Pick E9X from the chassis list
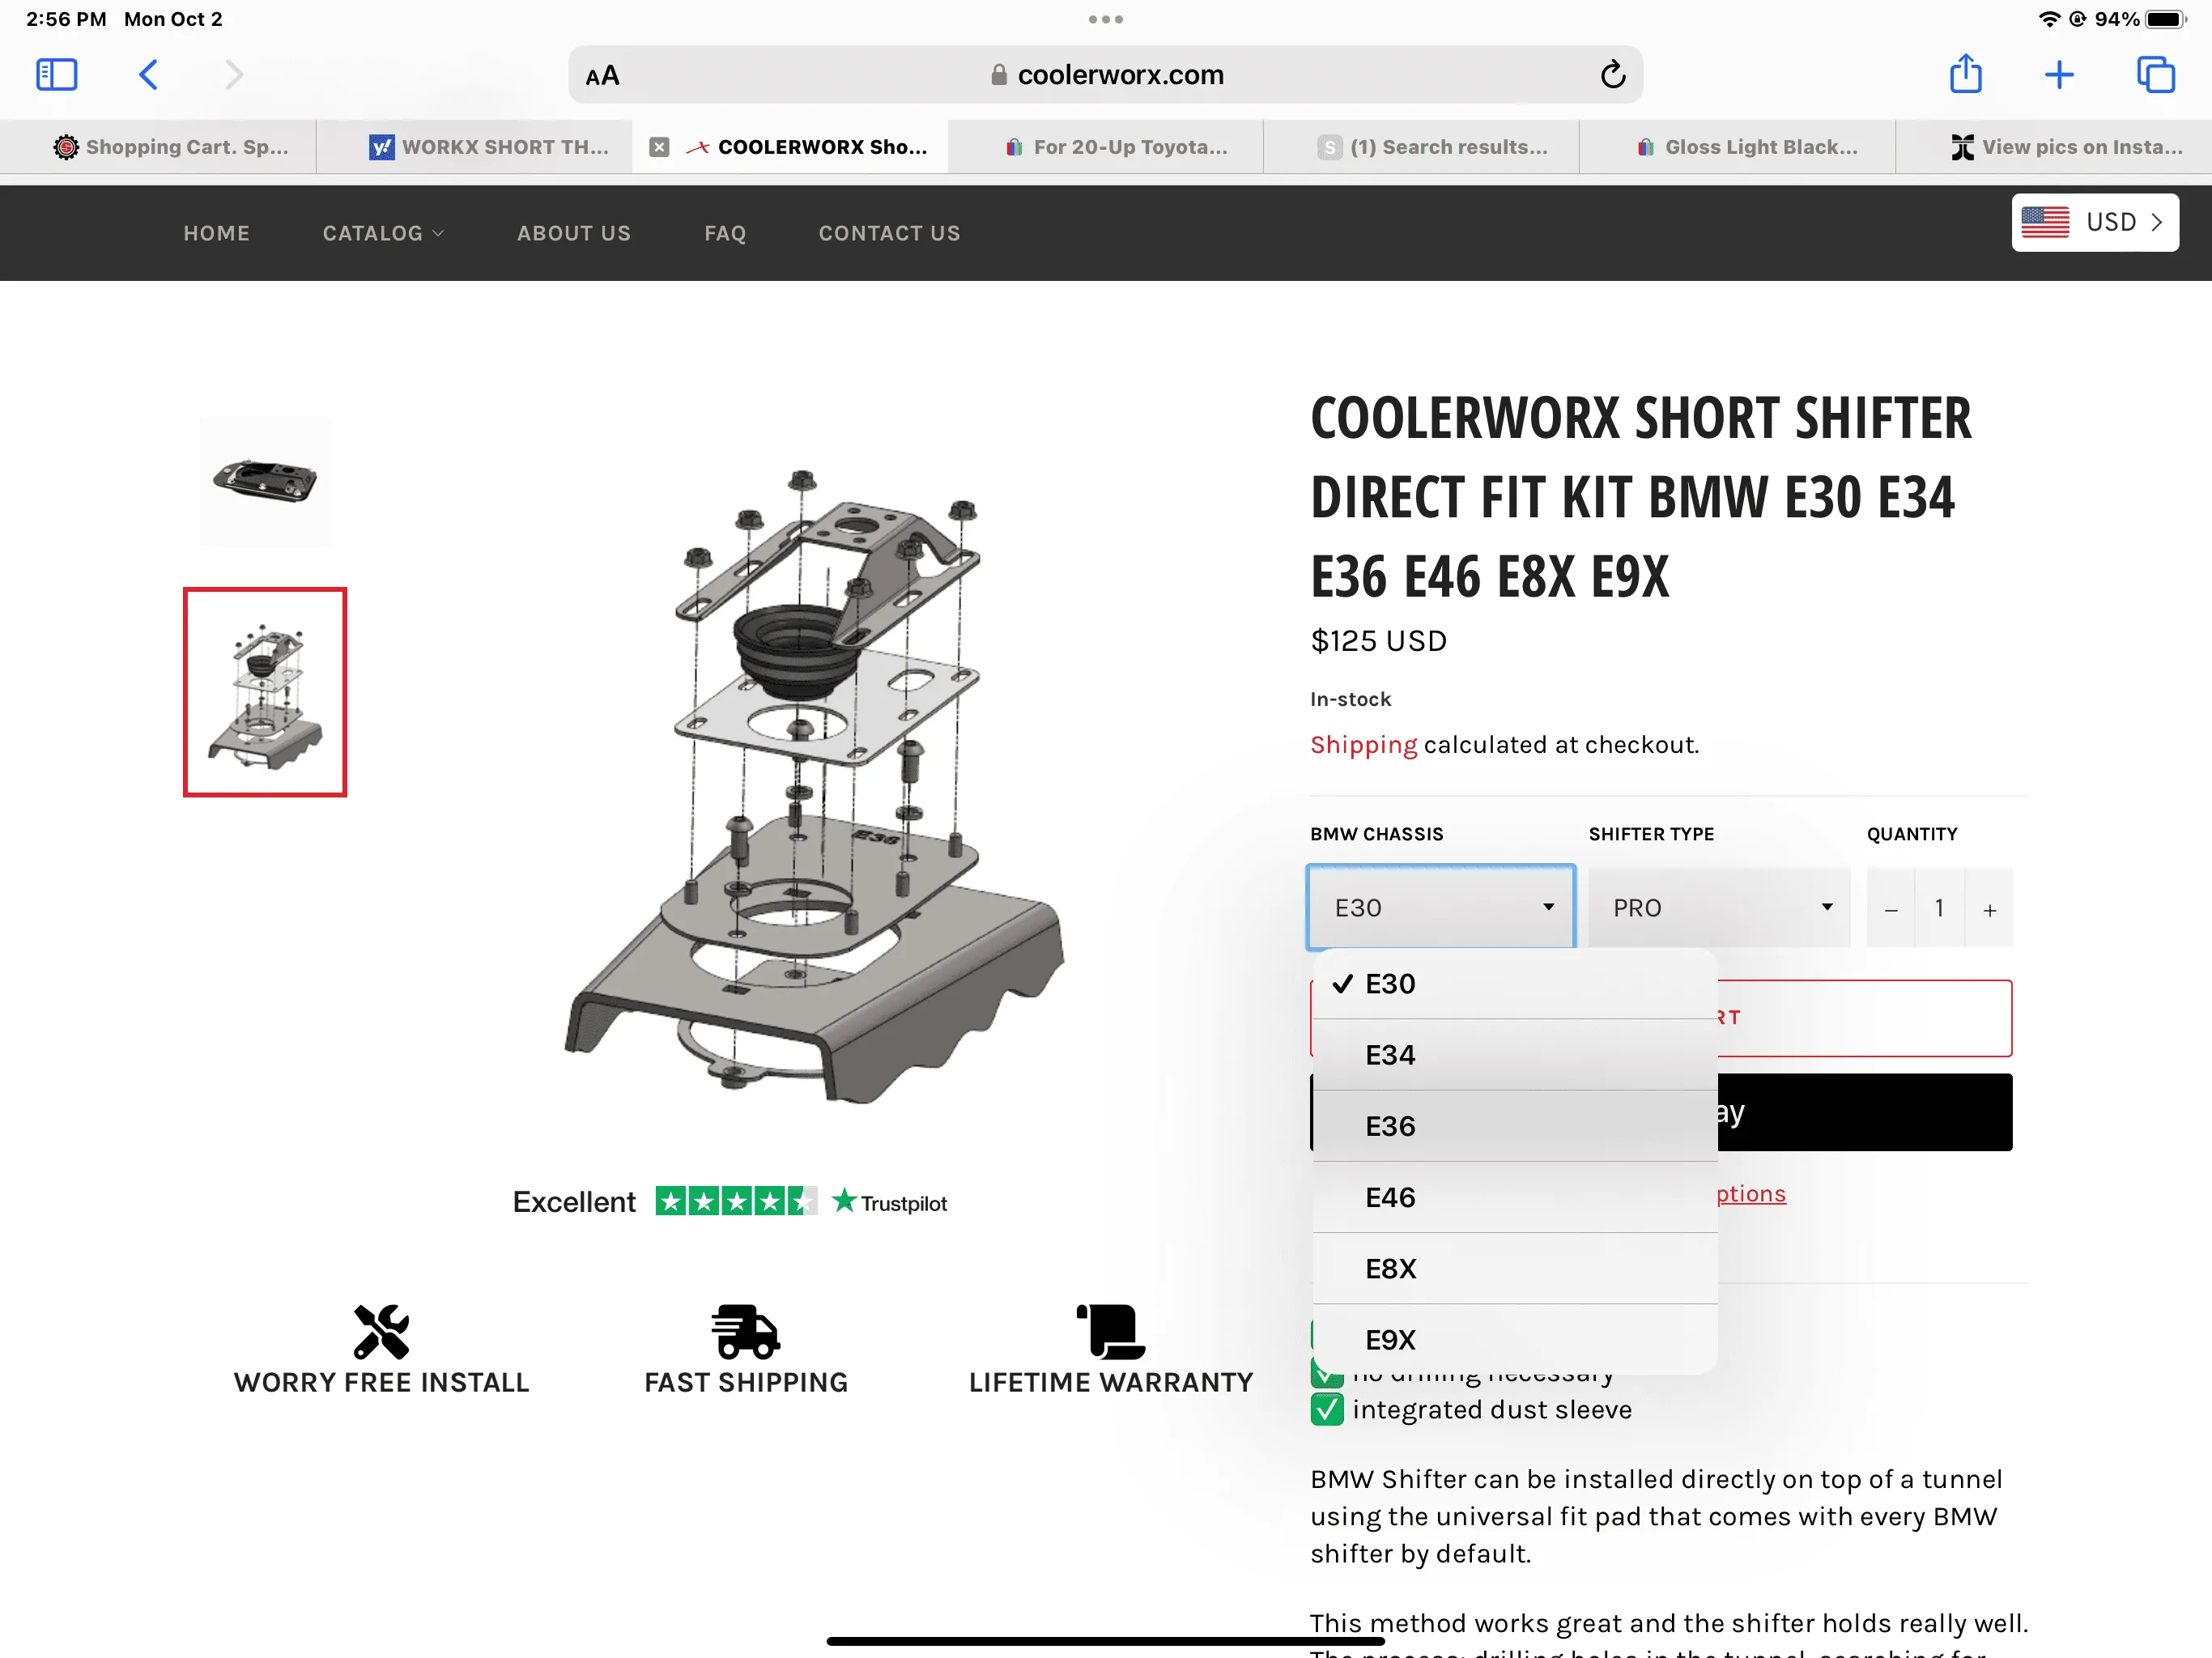The width and height of the screenshot is (2212, 1658). 1515,1339
